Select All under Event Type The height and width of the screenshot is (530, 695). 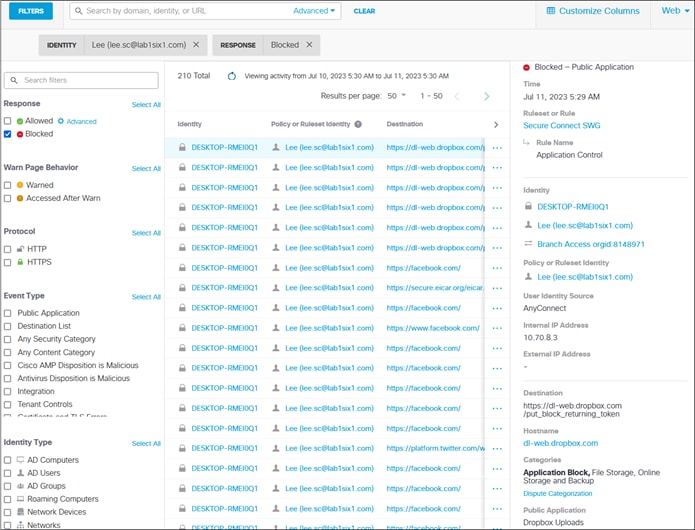pos(146,297)
